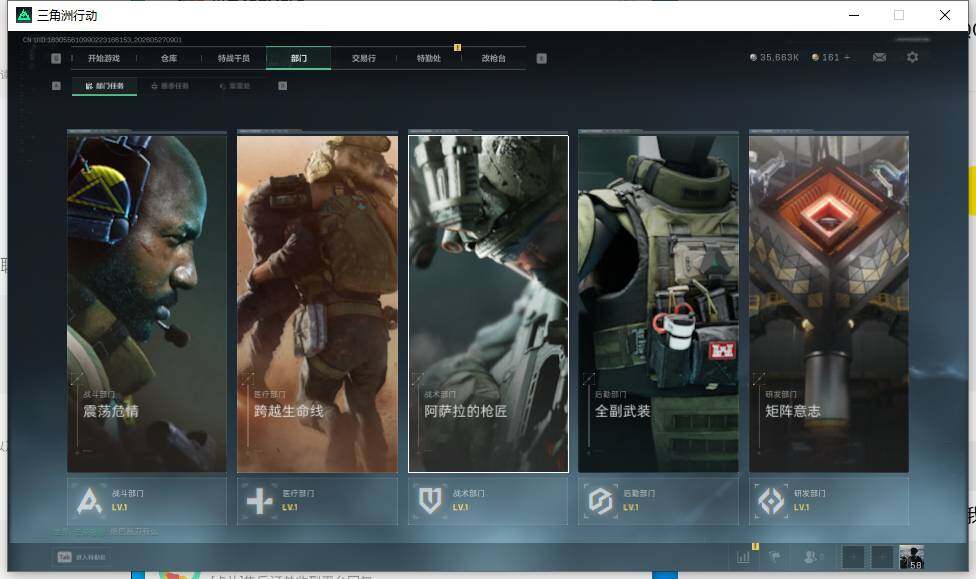Open the 全副武装 mission card

(x=659, y=304)
